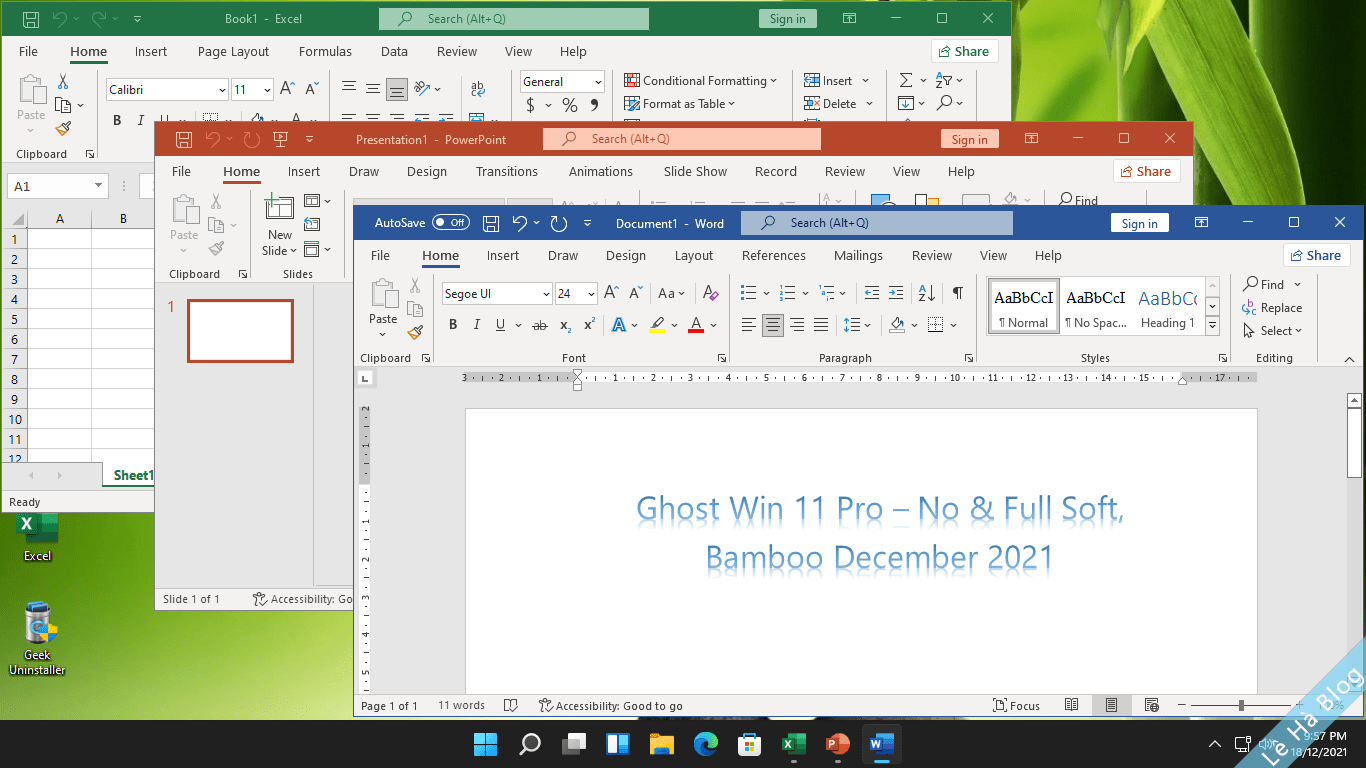Click Replace in Word Editing group
1366x768 pixels.
pos(1272,308)
